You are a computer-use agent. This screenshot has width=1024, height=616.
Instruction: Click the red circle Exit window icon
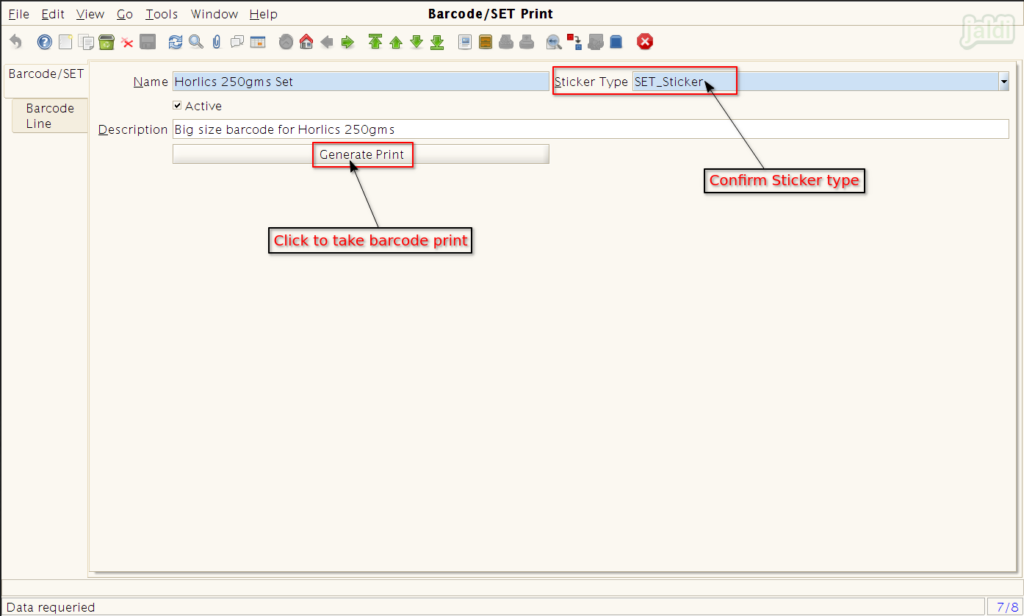pos(645,42)
